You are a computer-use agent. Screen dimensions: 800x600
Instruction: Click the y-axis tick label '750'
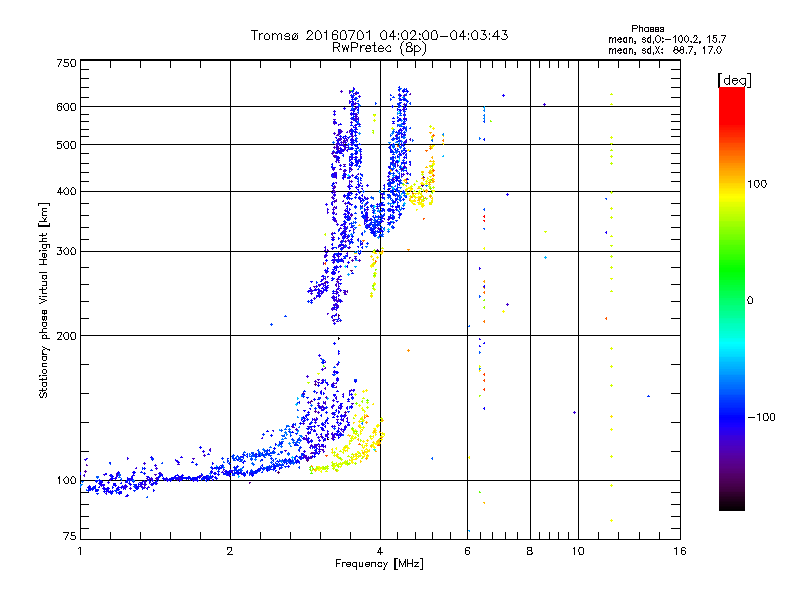pyautogui.click(x=66, y=63)
